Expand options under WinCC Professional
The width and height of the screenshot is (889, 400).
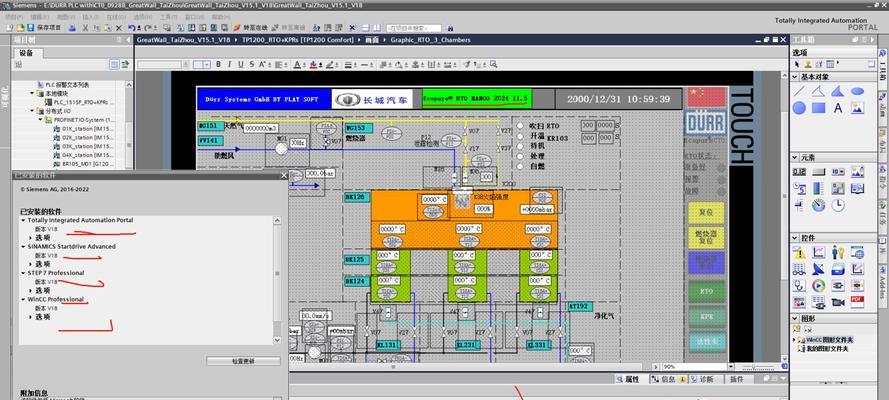[31, 317]
